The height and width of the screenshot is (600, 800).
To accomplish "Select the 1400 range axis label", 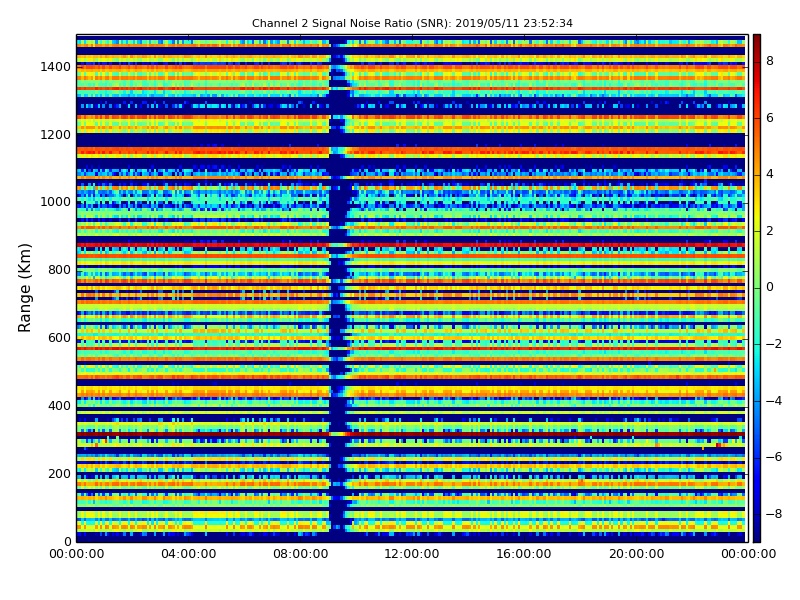I will [x=56, y=67].
